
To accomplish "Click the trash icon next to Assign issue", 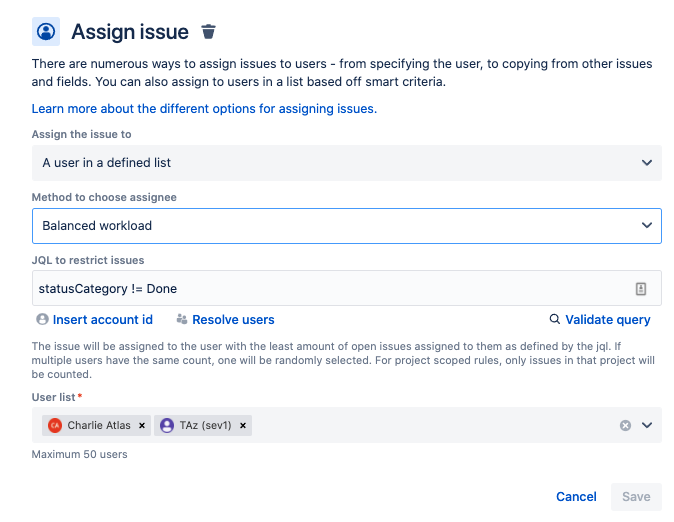I will [x=208, y=31].
